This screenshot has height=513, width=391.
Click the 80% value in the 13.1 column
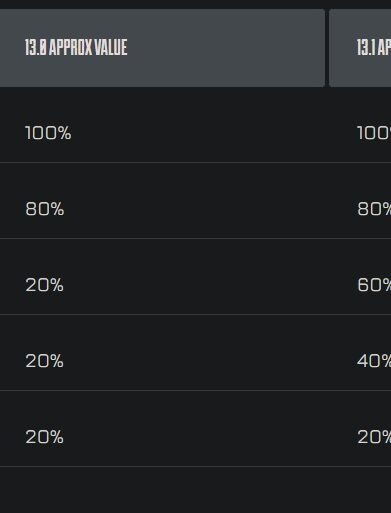pyautogui.click(x=374, y=209)
